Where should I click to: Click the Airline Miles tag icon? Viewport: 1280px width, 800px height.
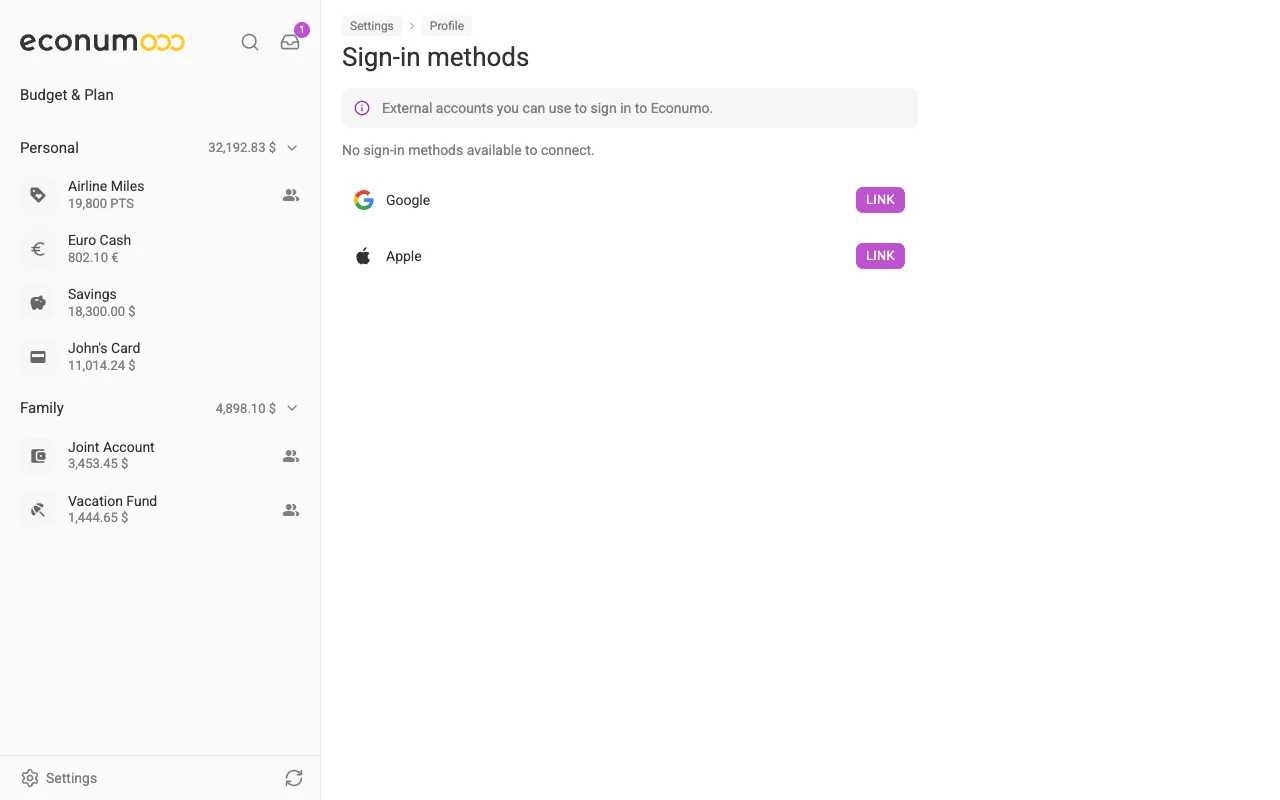pyautogui.click(x=38, y=195)
